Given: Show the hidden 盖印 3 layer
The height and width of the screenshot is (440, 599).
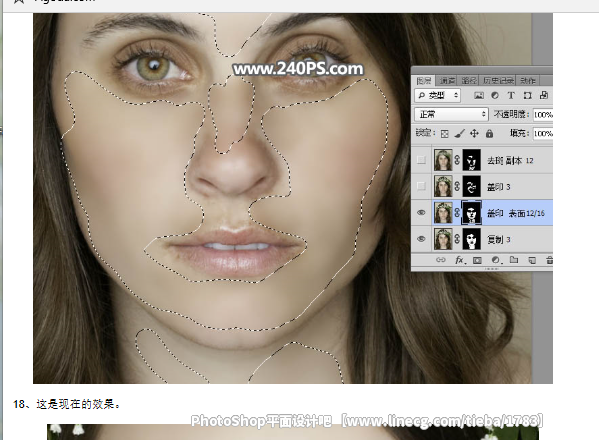Looking at the screenshot, I should 421,186.
